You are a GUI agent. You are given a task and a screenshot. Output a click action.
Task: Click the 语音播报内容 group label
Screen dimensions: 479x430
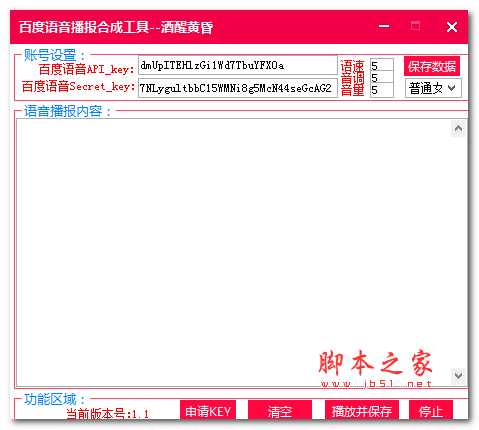click(68, 111)
